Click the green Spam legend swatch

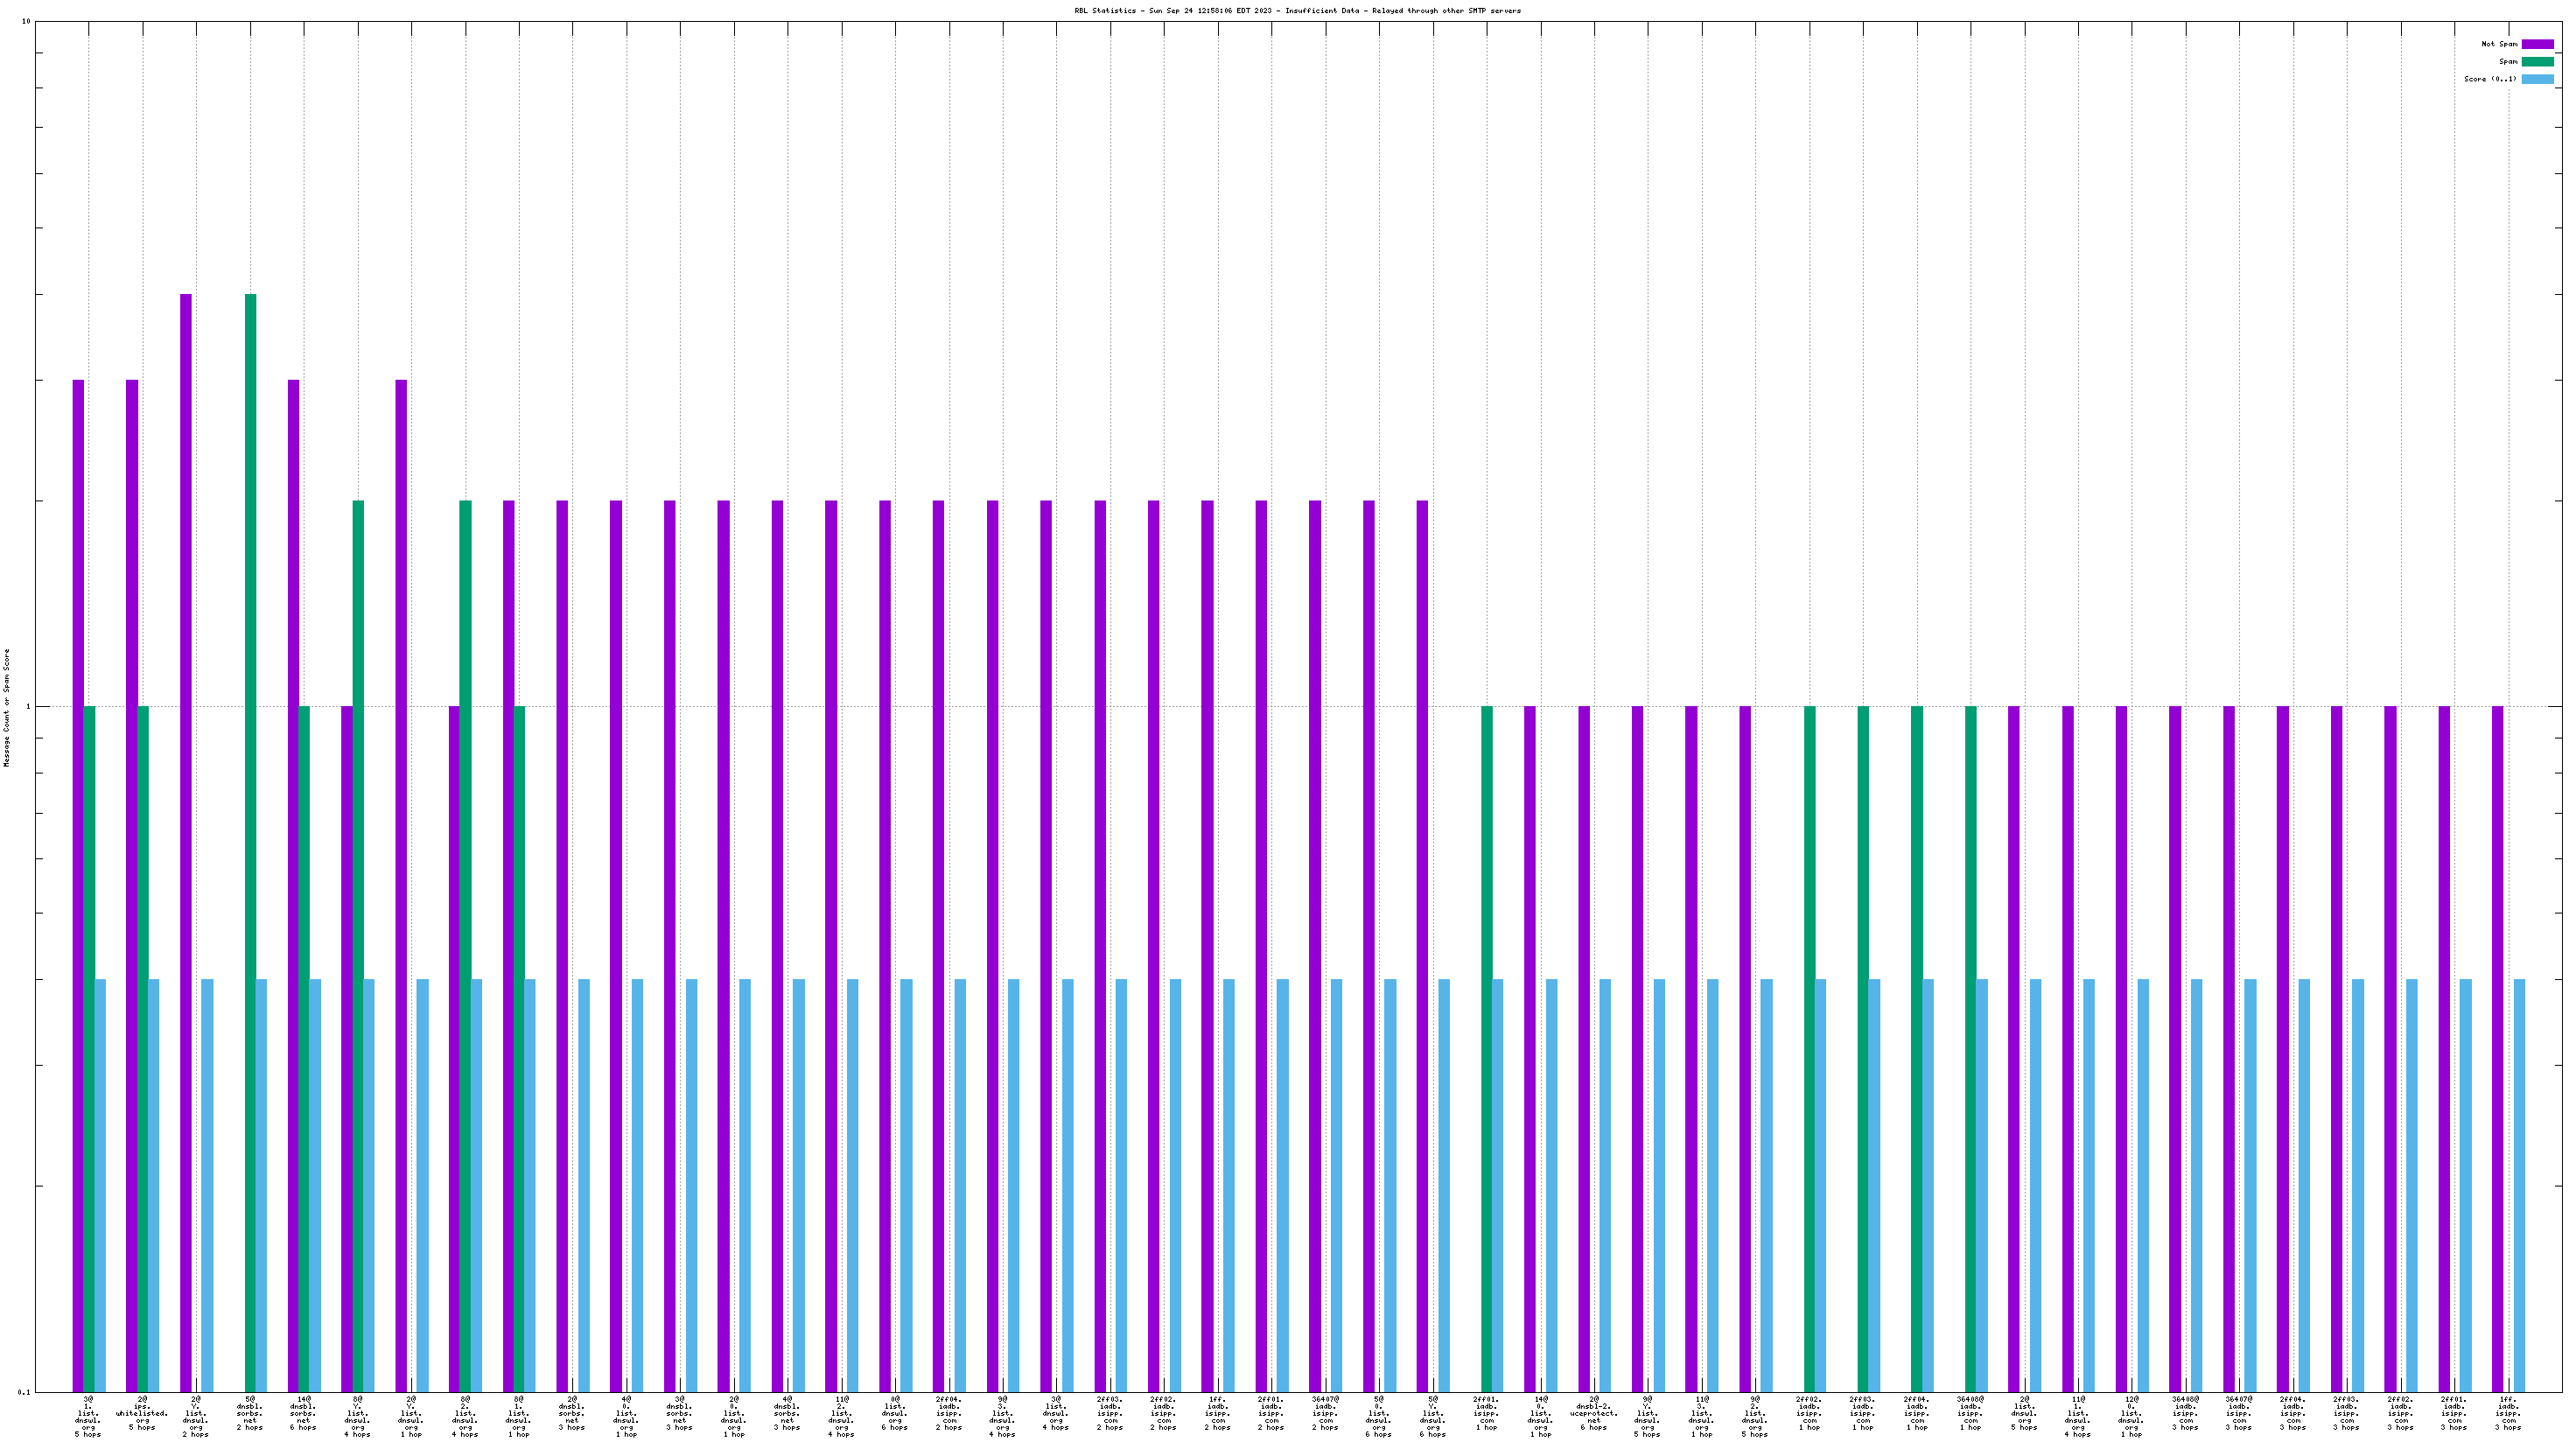tap(2537, 62)
